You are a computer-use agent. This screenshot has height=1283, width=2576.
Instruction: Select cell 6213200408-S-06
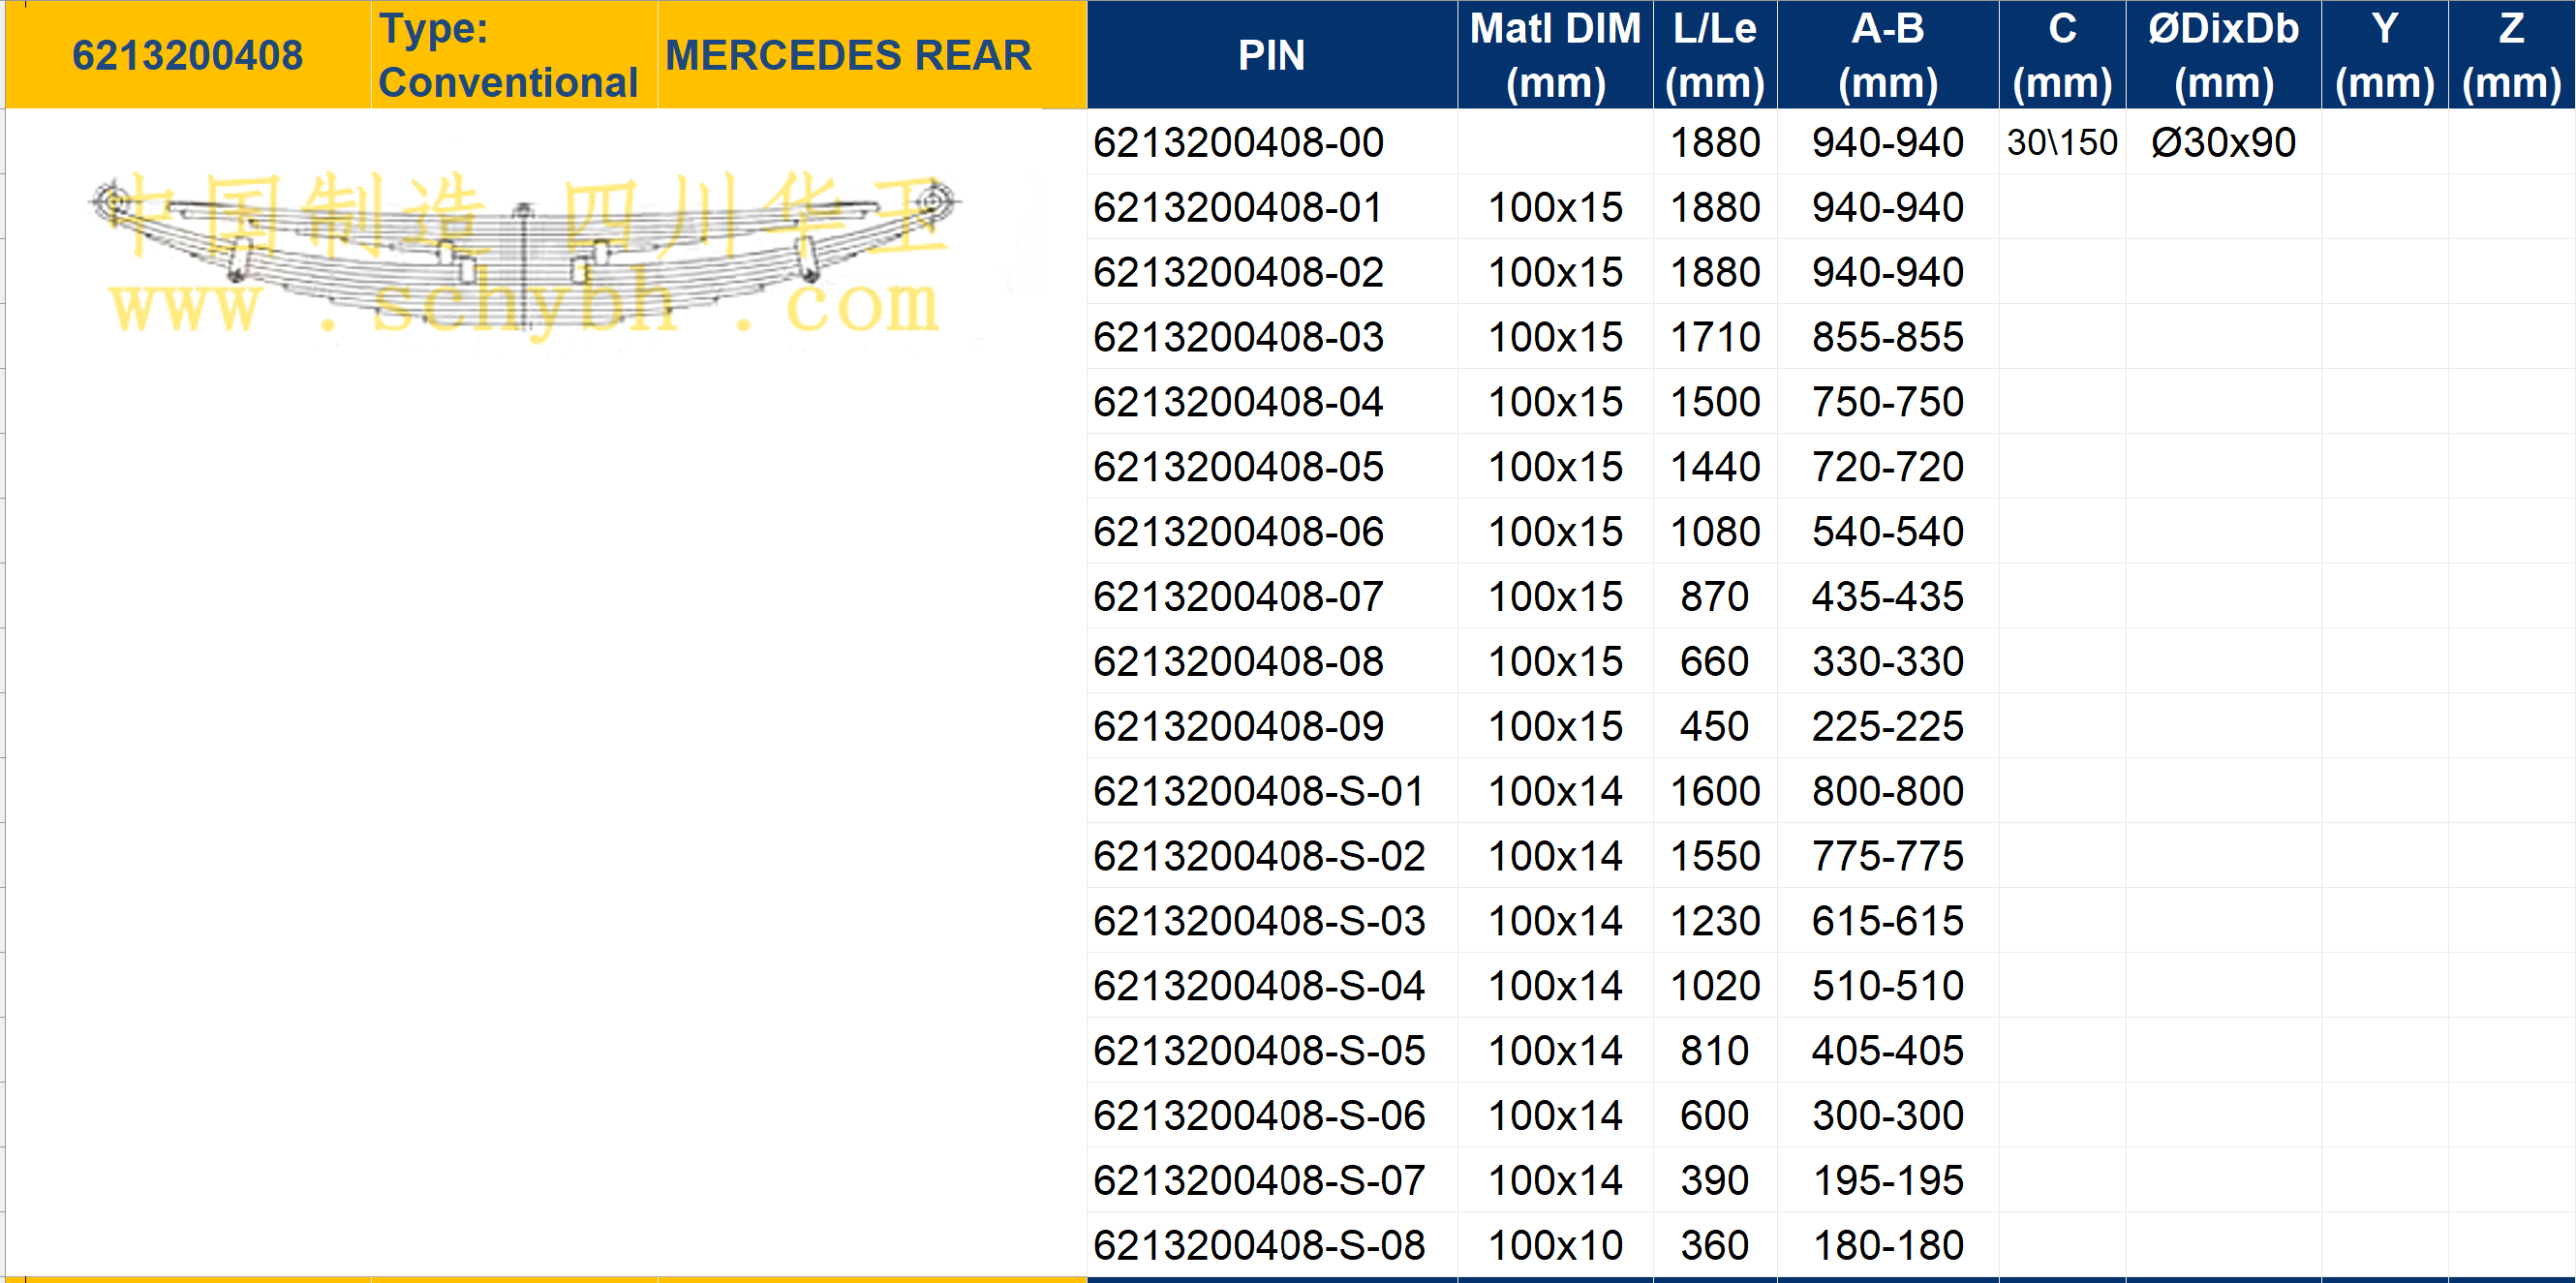1272,1116
